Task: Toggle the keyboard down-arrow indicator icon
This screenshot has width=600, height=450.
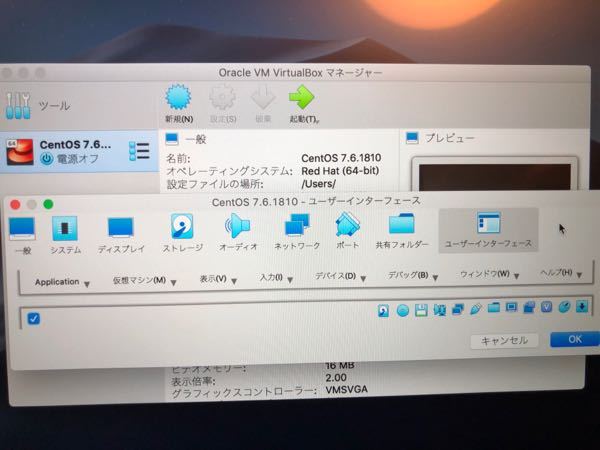Action: [x=582, y=307]
